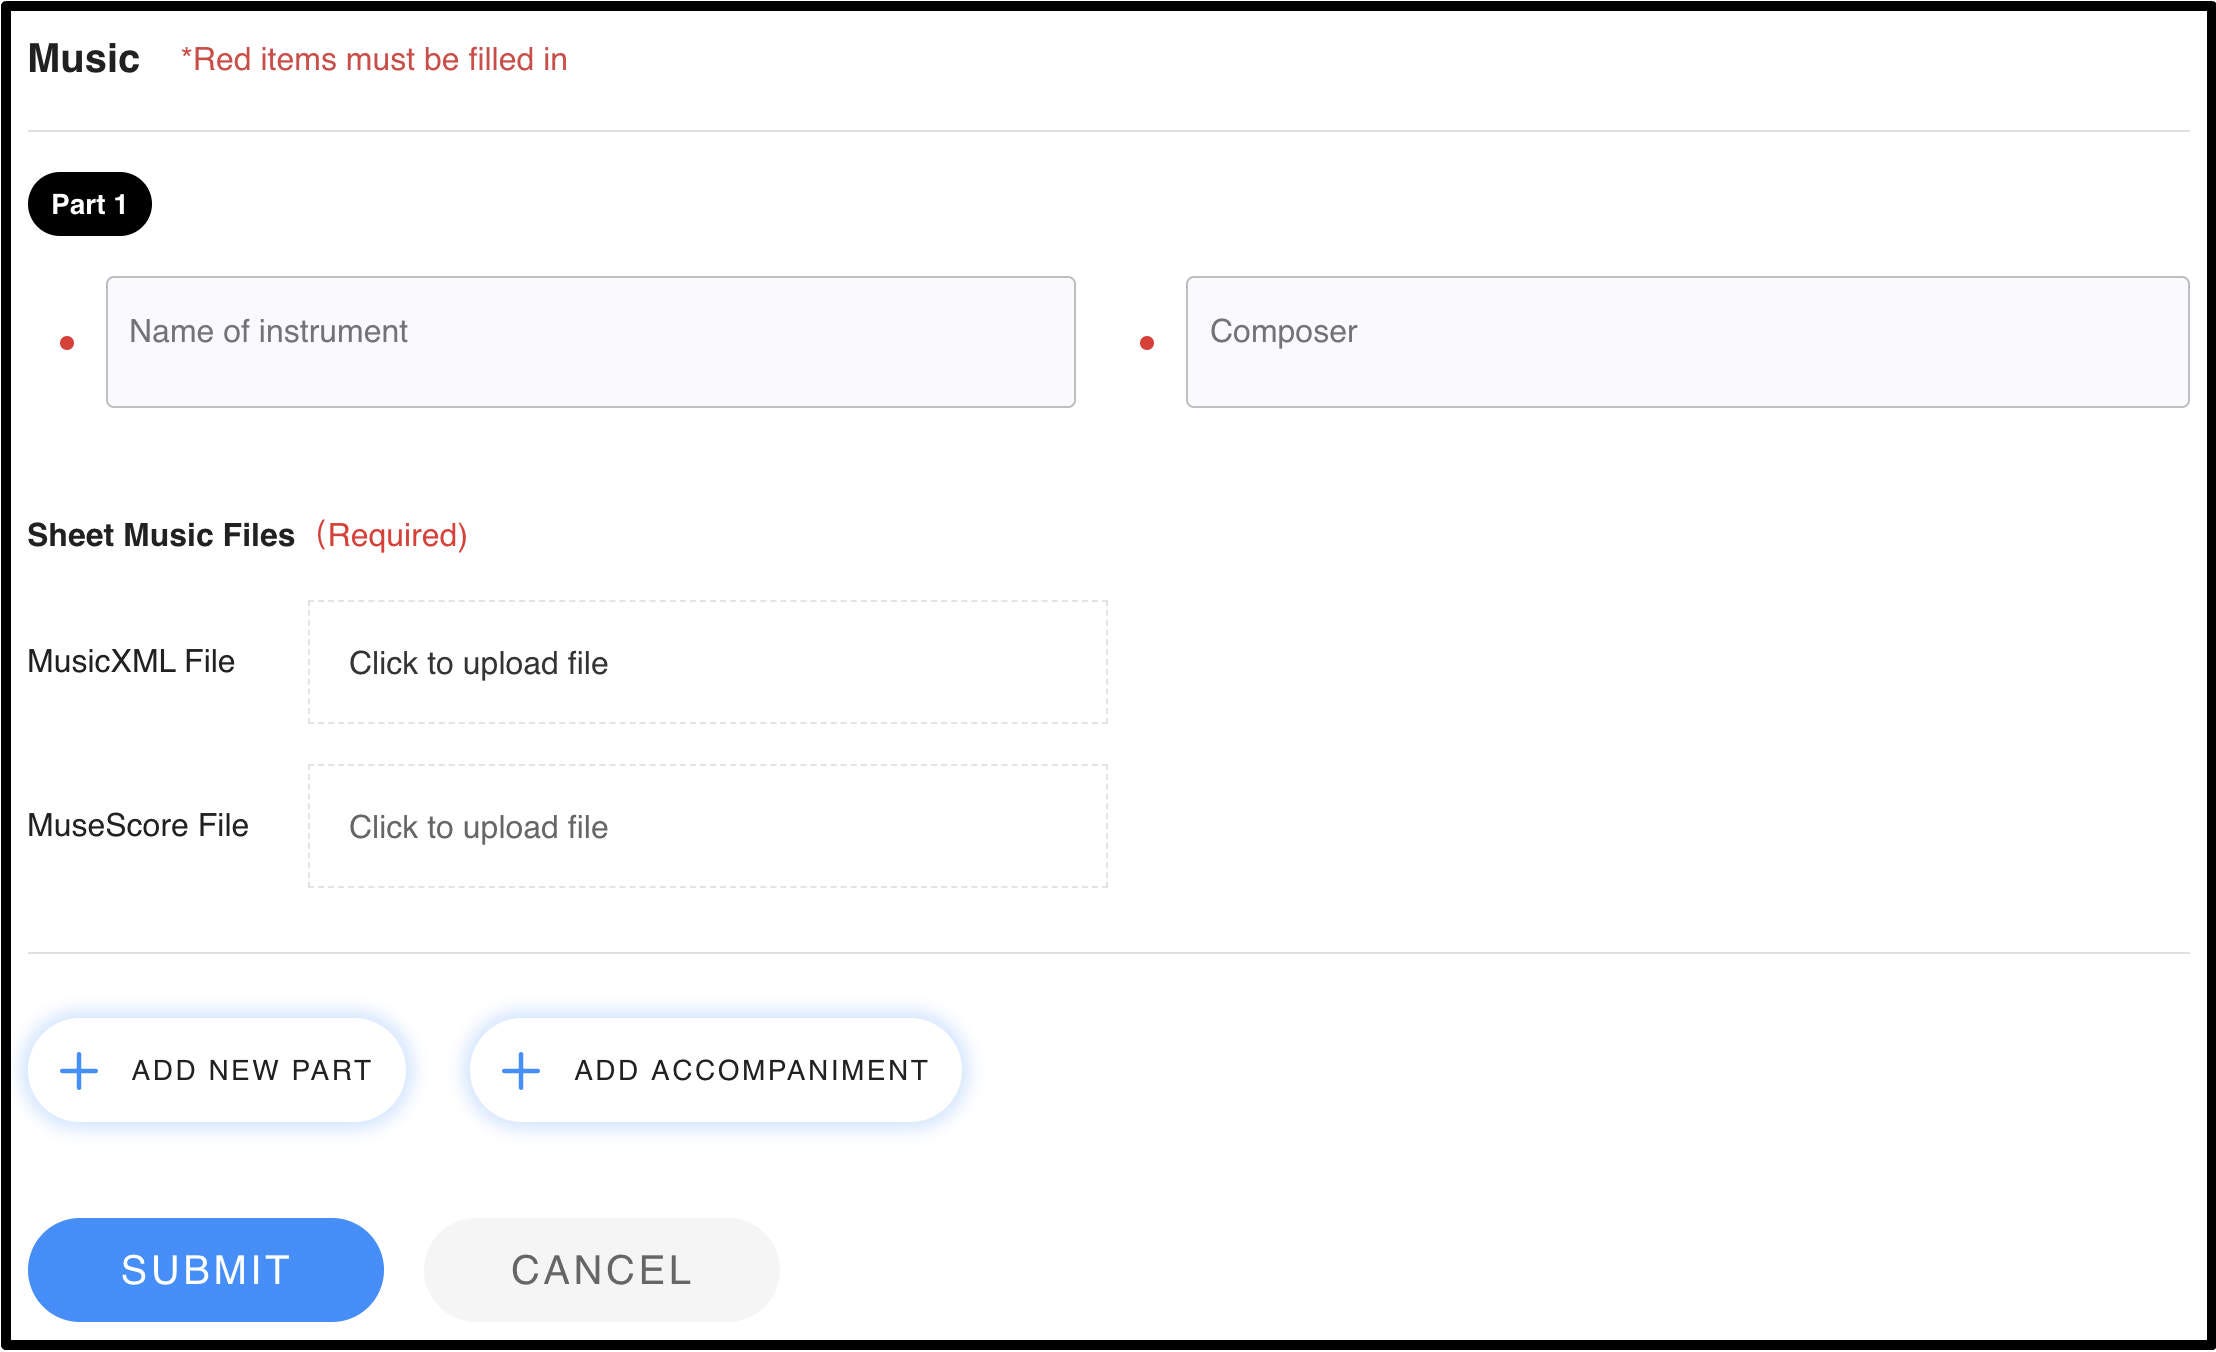Submit the music form
Screen dimensions: 2216x1352
pyautogui.click(x=206, y=1270)
